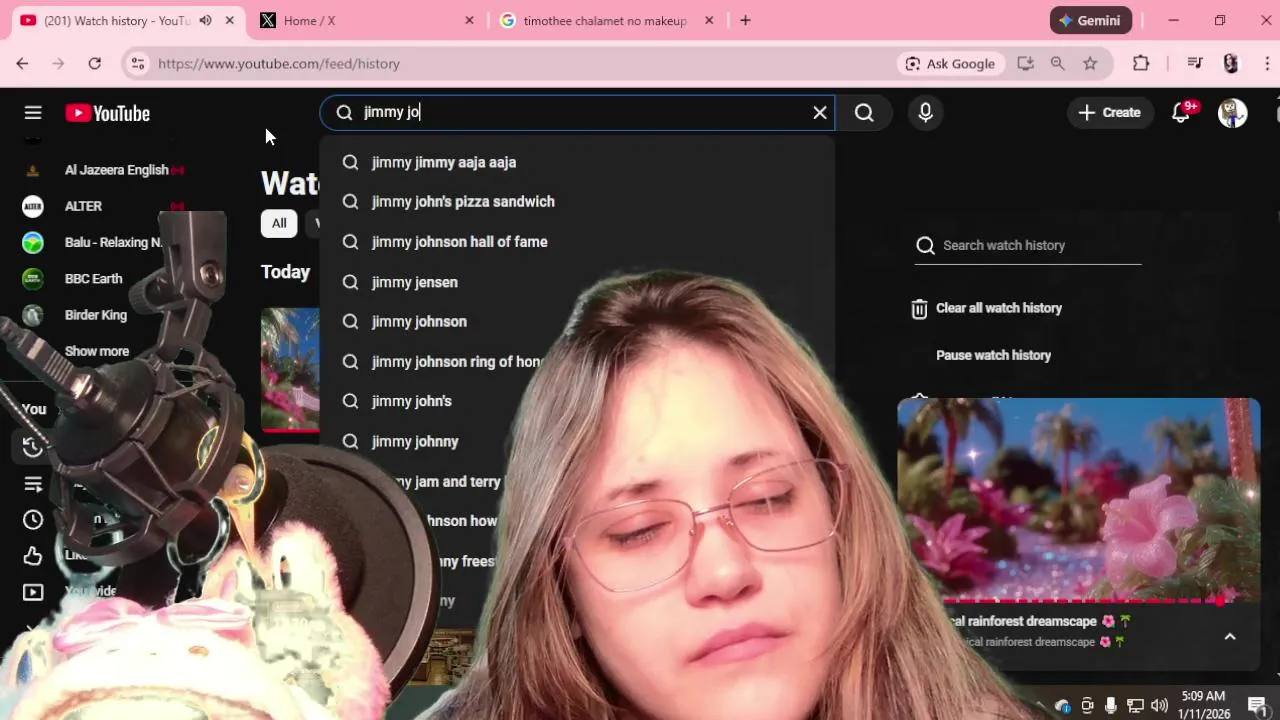The width and height of the screenshot is (1280, 720).
Task: Open Chrome profile avatar
Action: tap(1231, 63)
